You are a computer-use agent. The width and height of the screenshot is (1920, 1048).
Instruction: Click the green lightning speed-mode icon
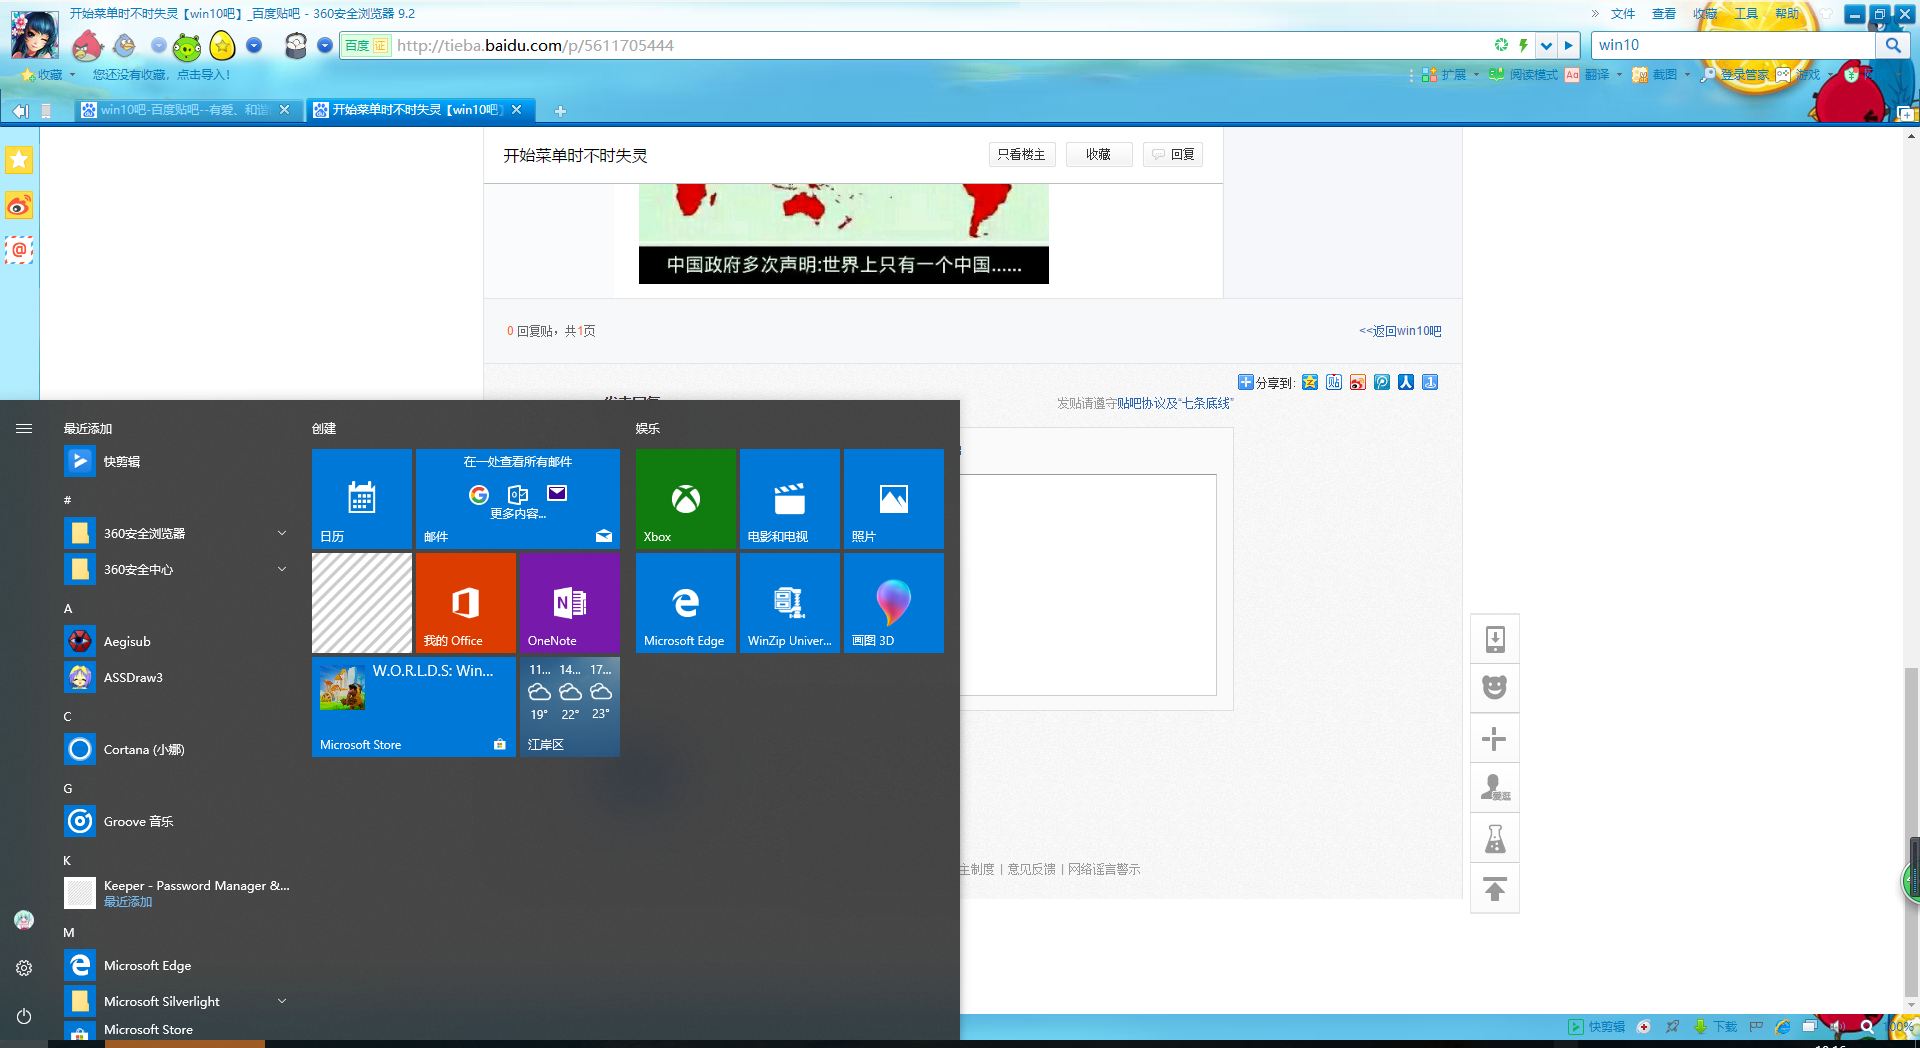[1523, 45]
